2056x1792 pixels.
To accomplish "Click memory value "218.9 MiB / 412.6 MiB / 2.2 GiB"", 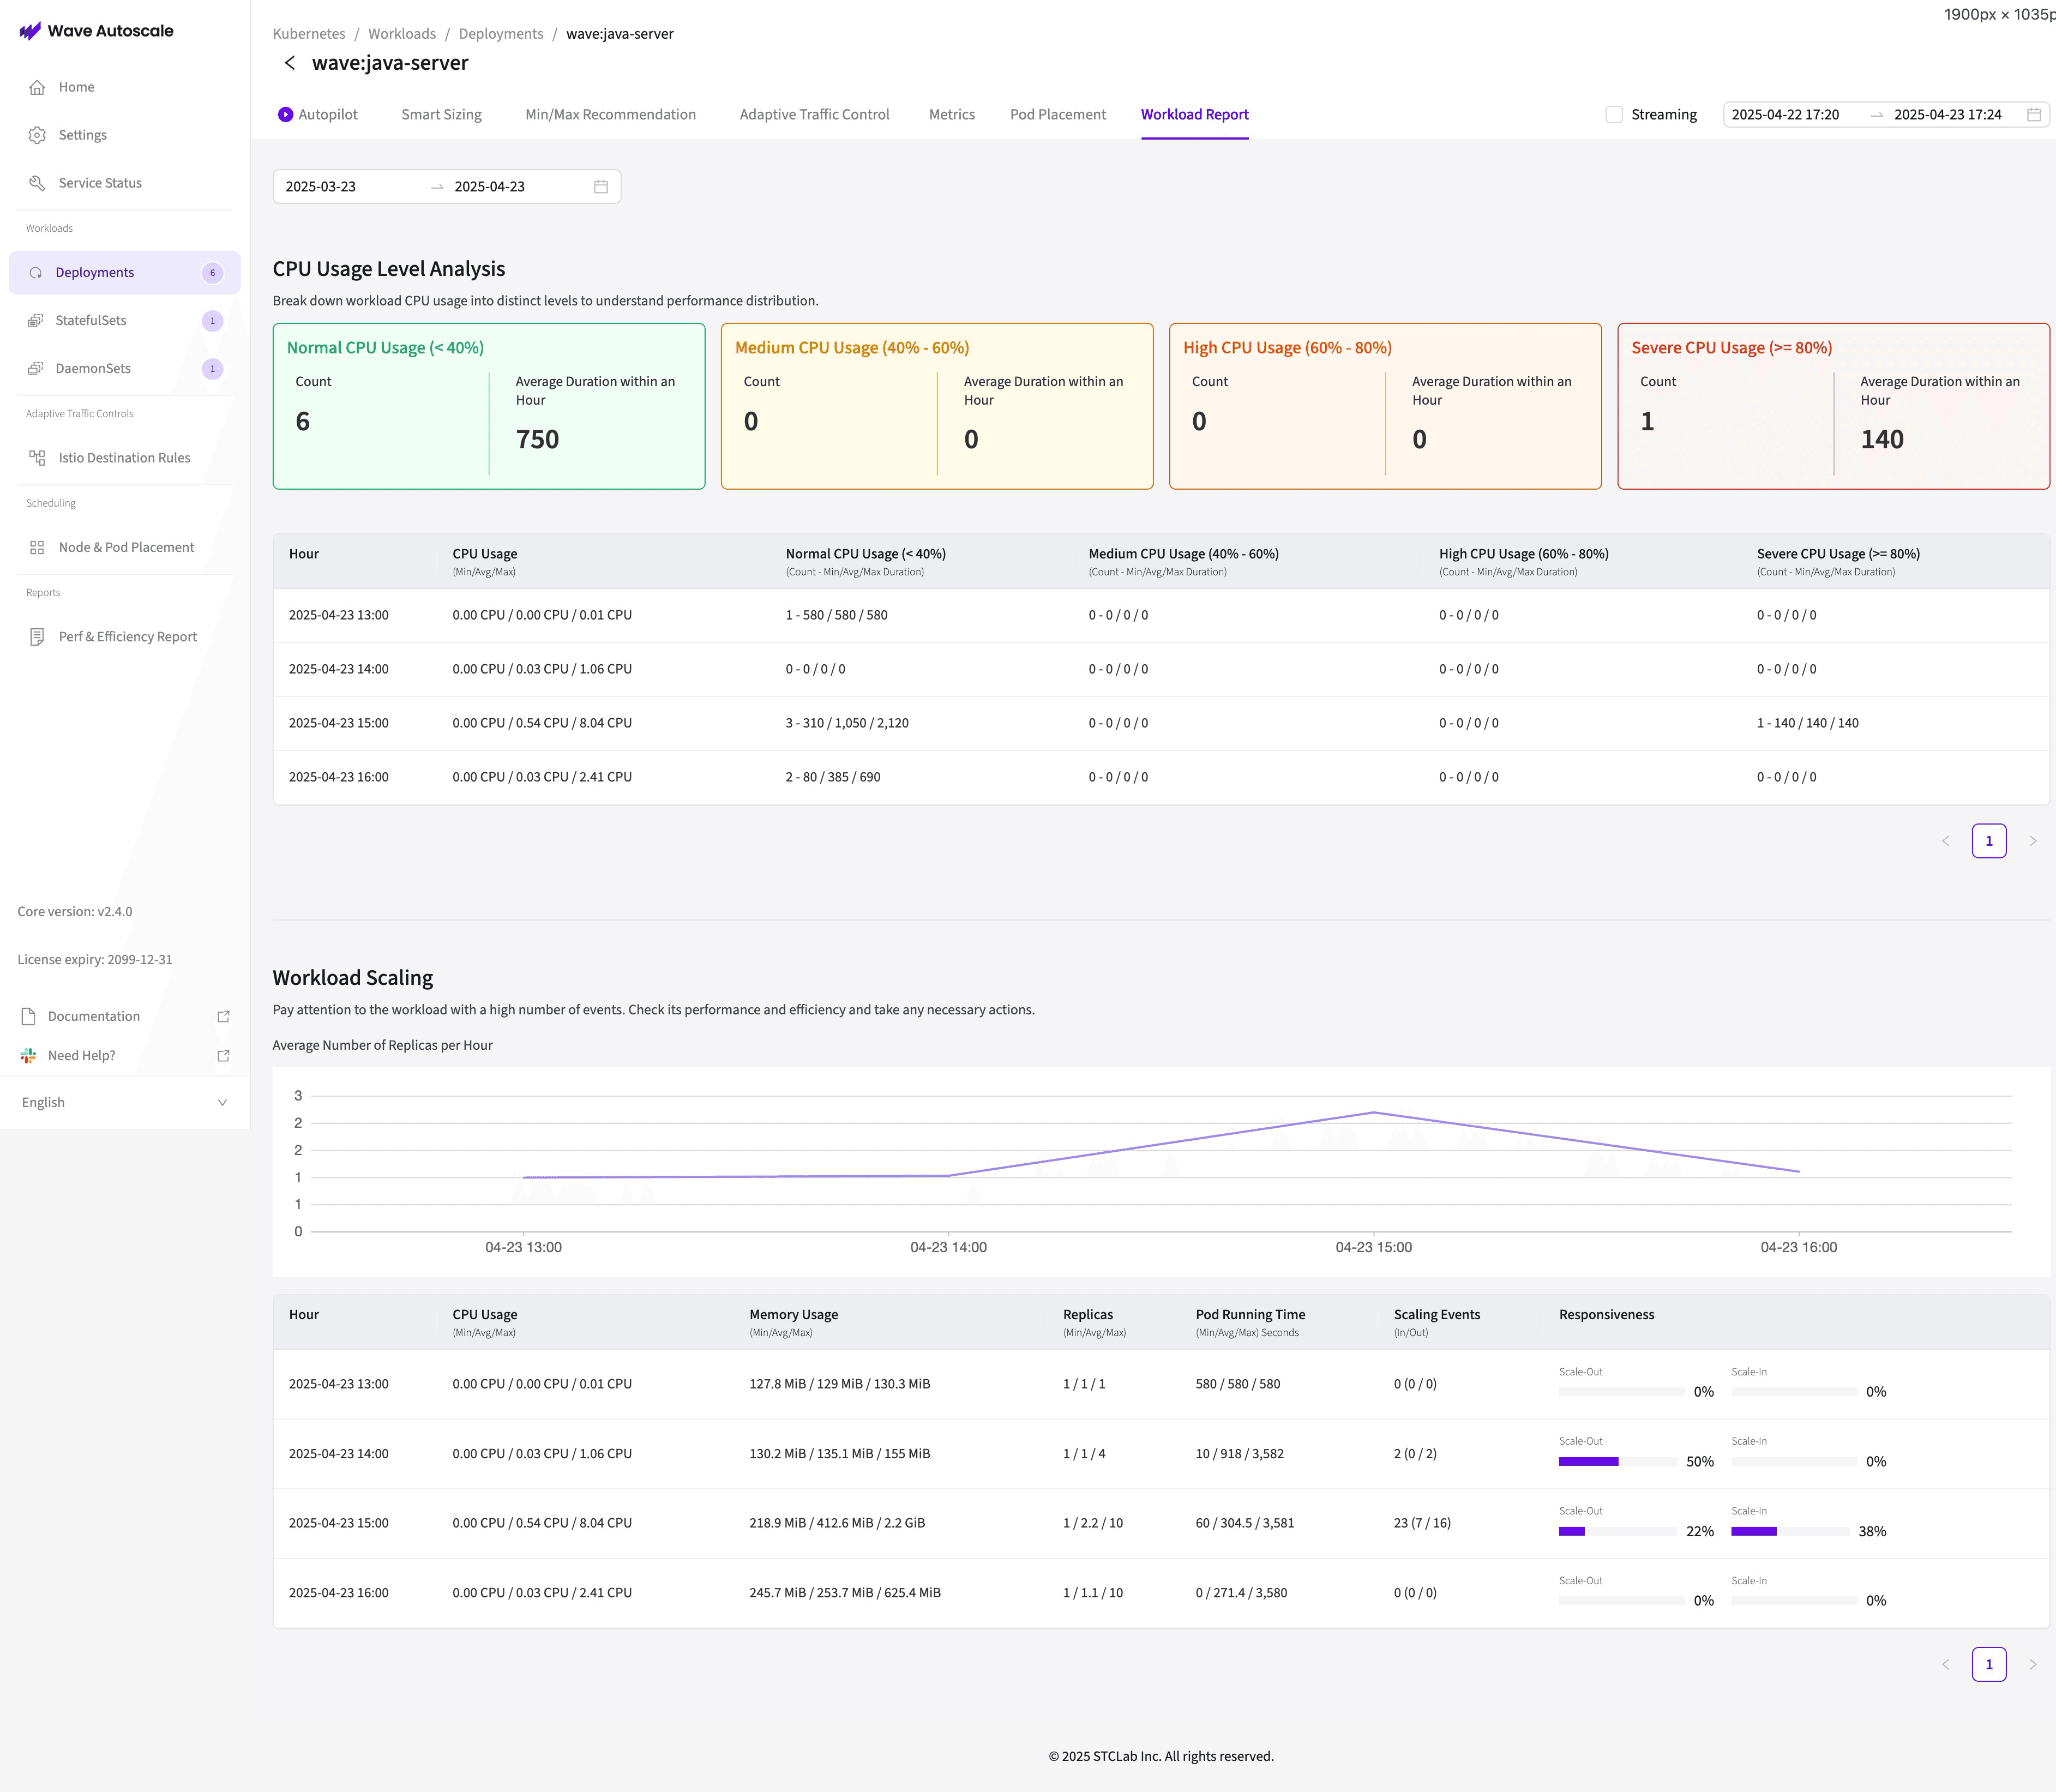I will 837,1523.
